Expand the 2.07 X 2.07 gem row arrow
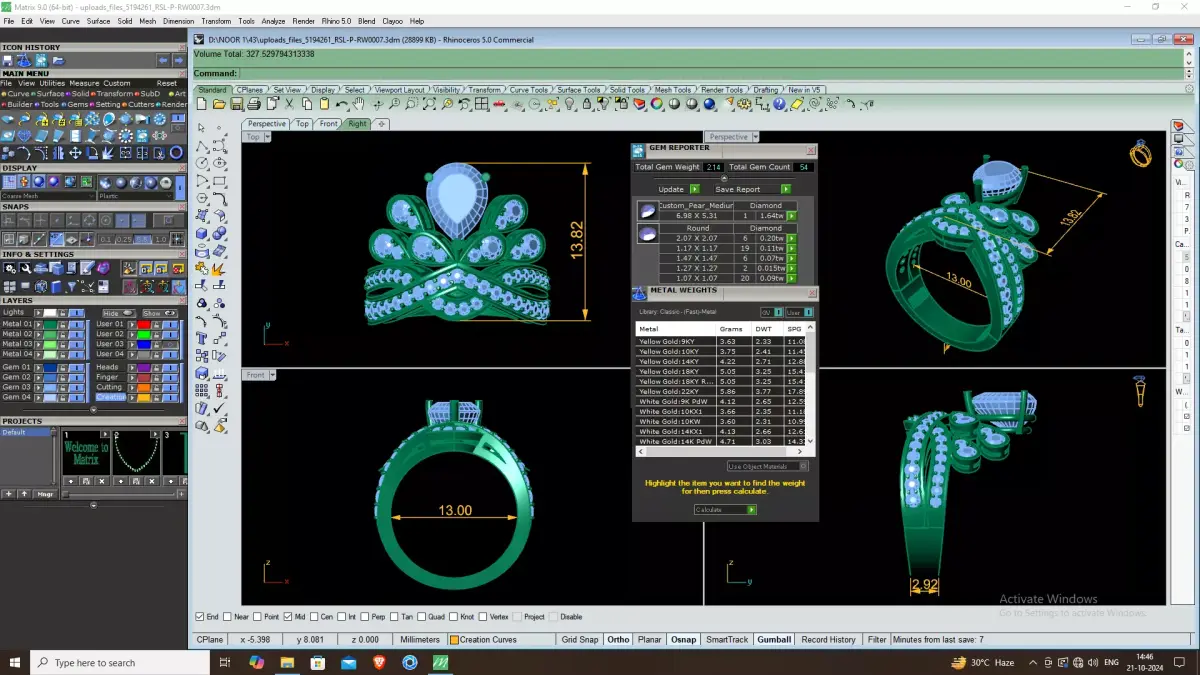Screen dimensions: 1200x675 792,238
